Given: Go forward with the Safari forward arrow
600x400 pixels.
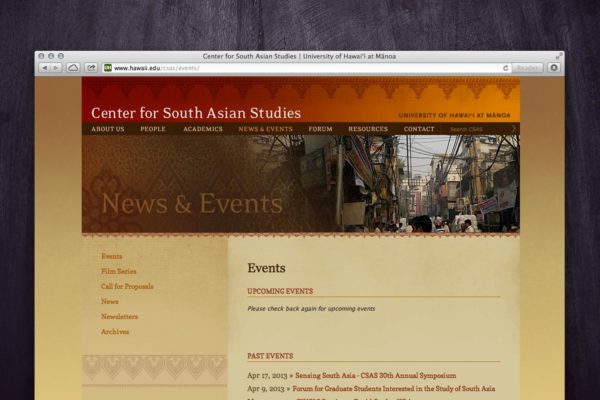Looking at the screenshot, I should pos(56,68).
